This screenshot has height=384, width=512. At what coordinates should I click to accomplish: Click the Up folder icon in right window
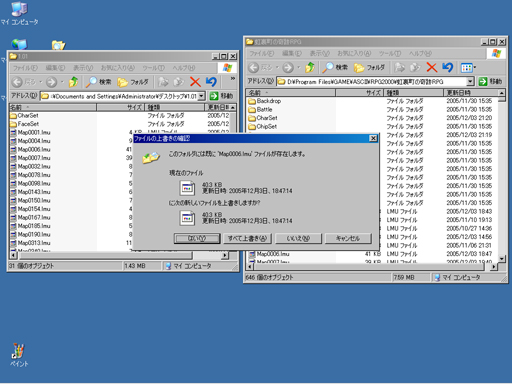coord(310,67)
